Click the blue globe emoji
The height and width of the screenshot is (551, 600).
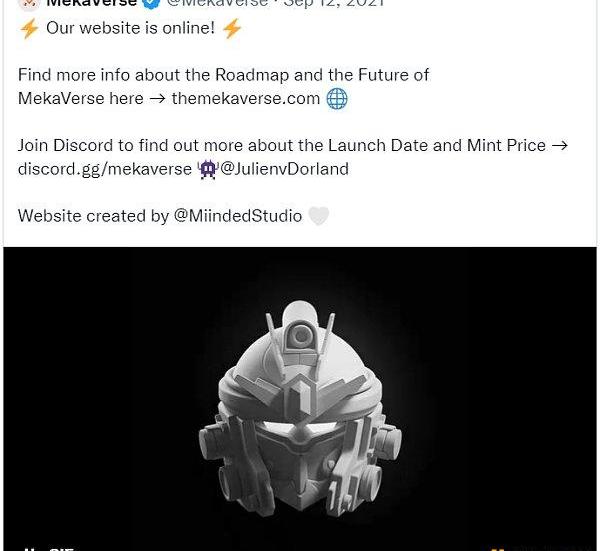point(337,99)
